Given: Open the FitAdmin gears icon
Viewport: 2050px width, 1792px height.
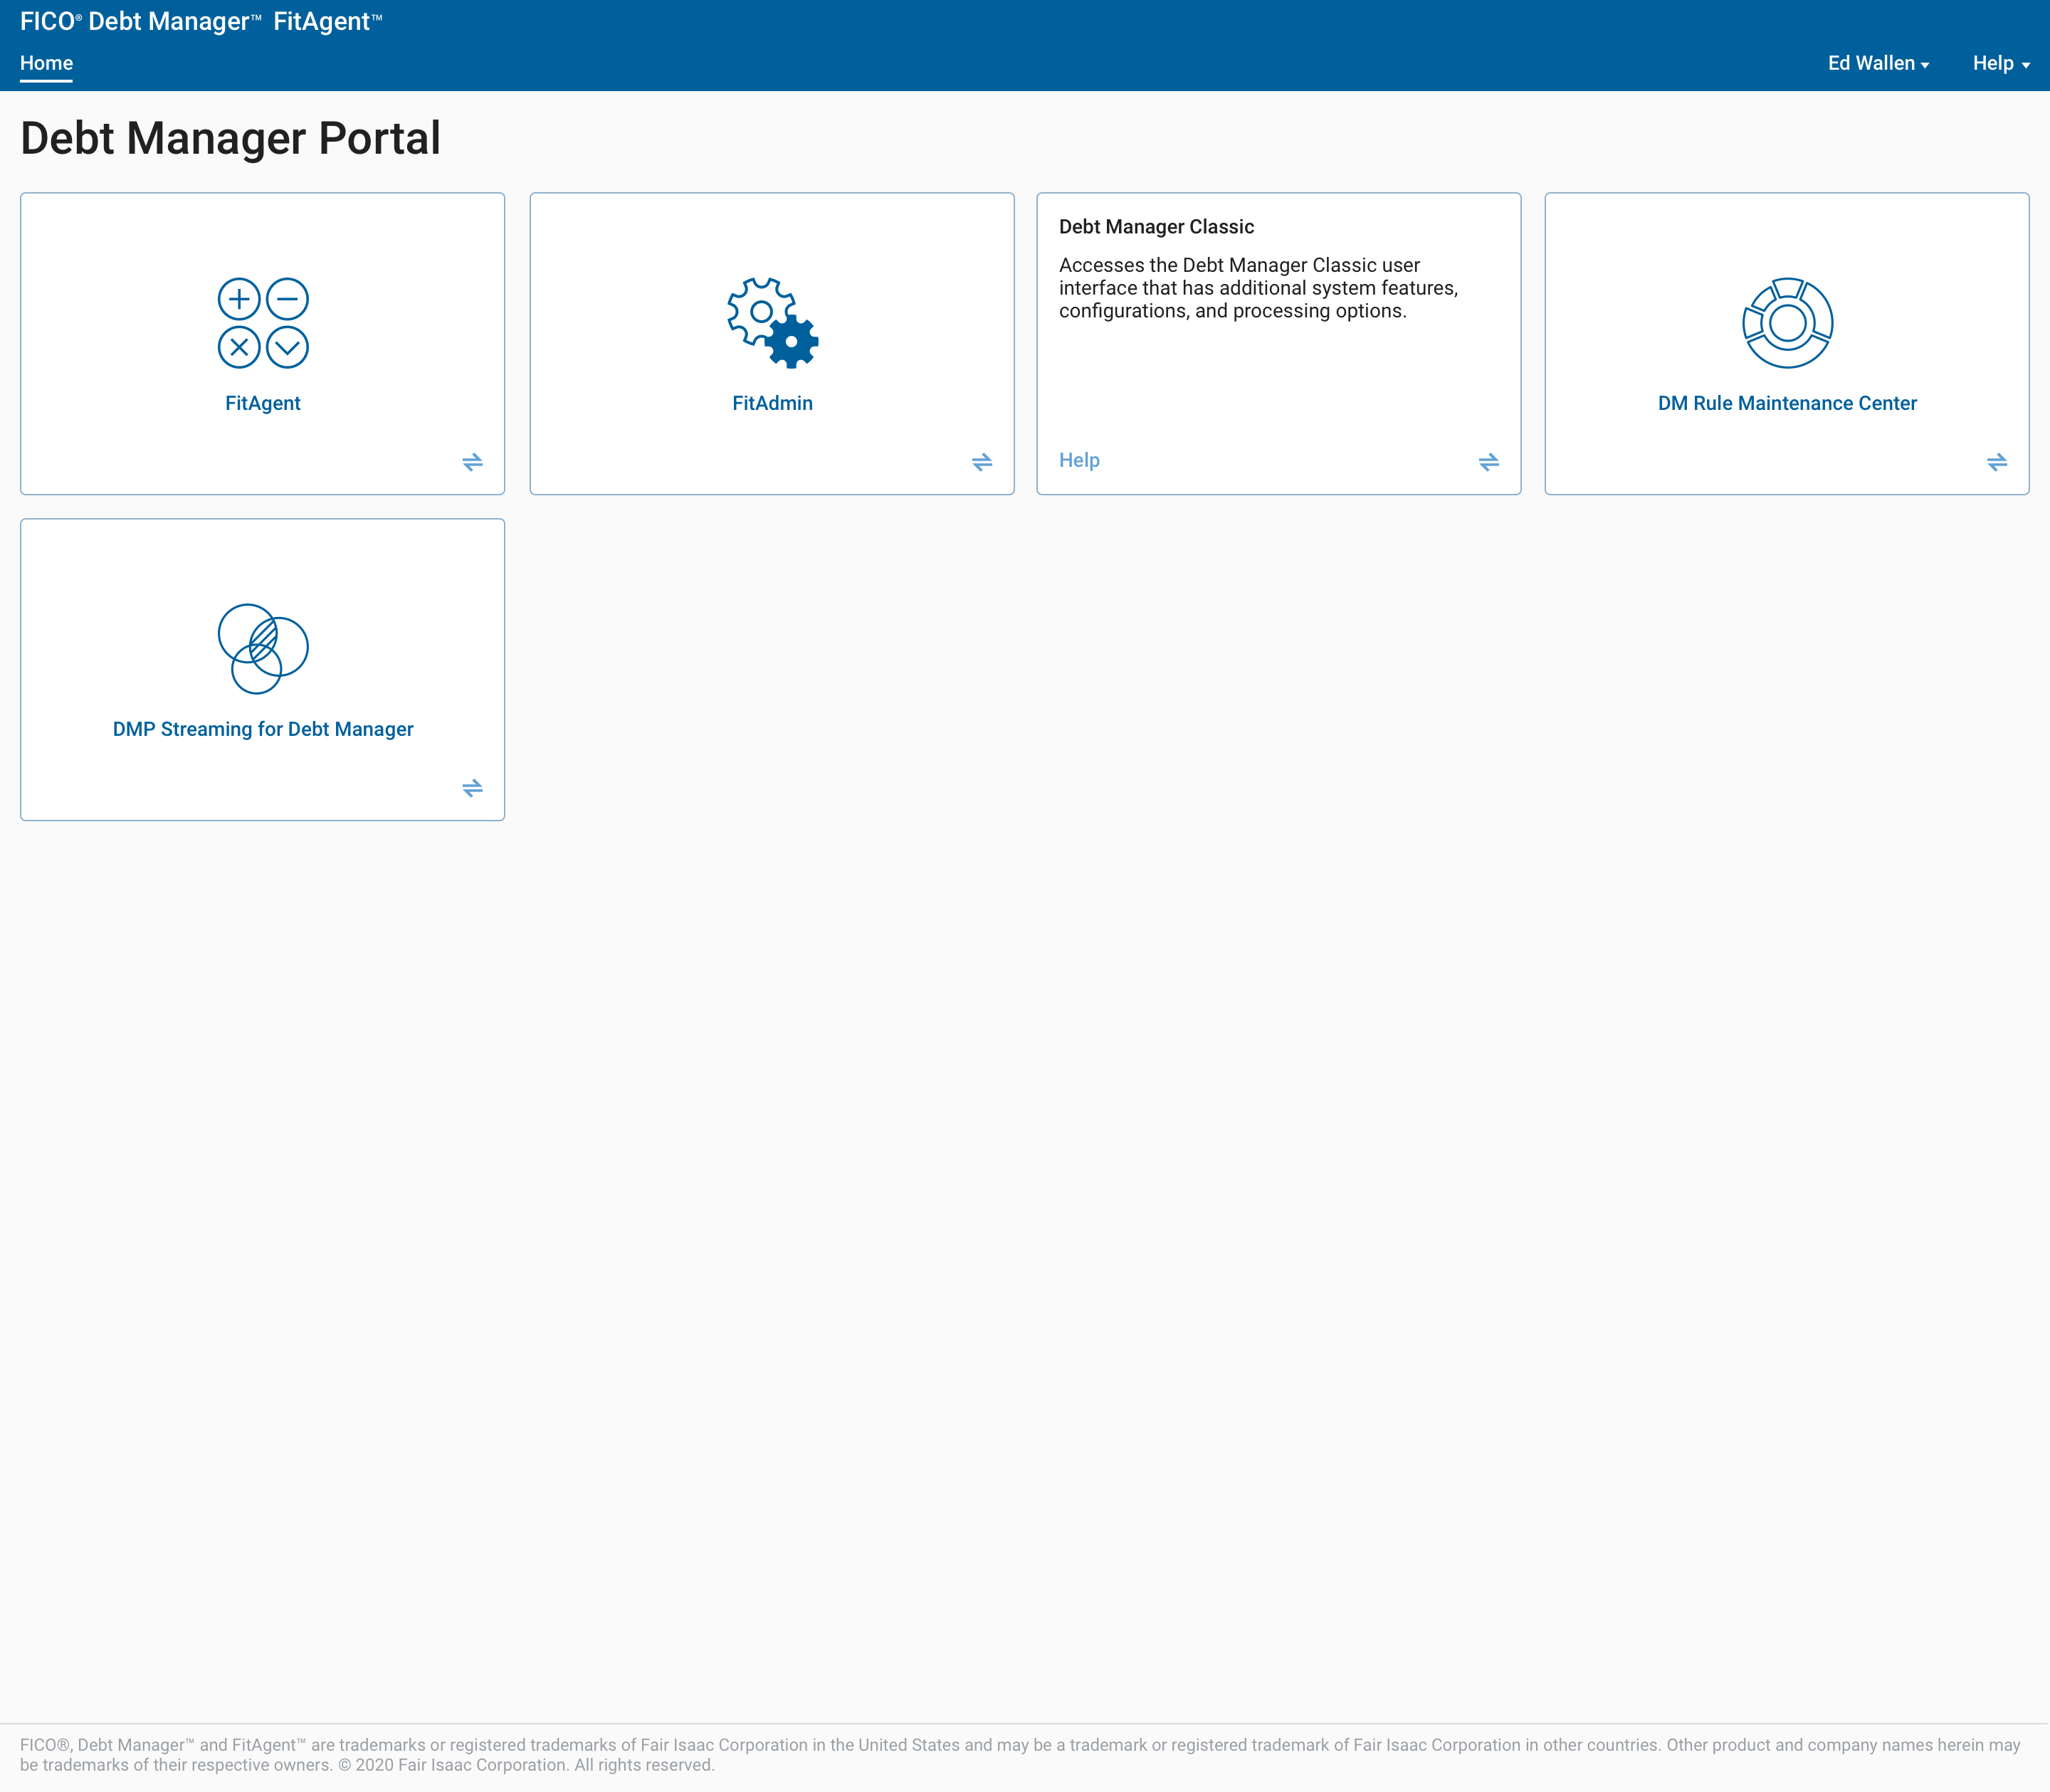Looking at the screenshot, I should point(772,323).
